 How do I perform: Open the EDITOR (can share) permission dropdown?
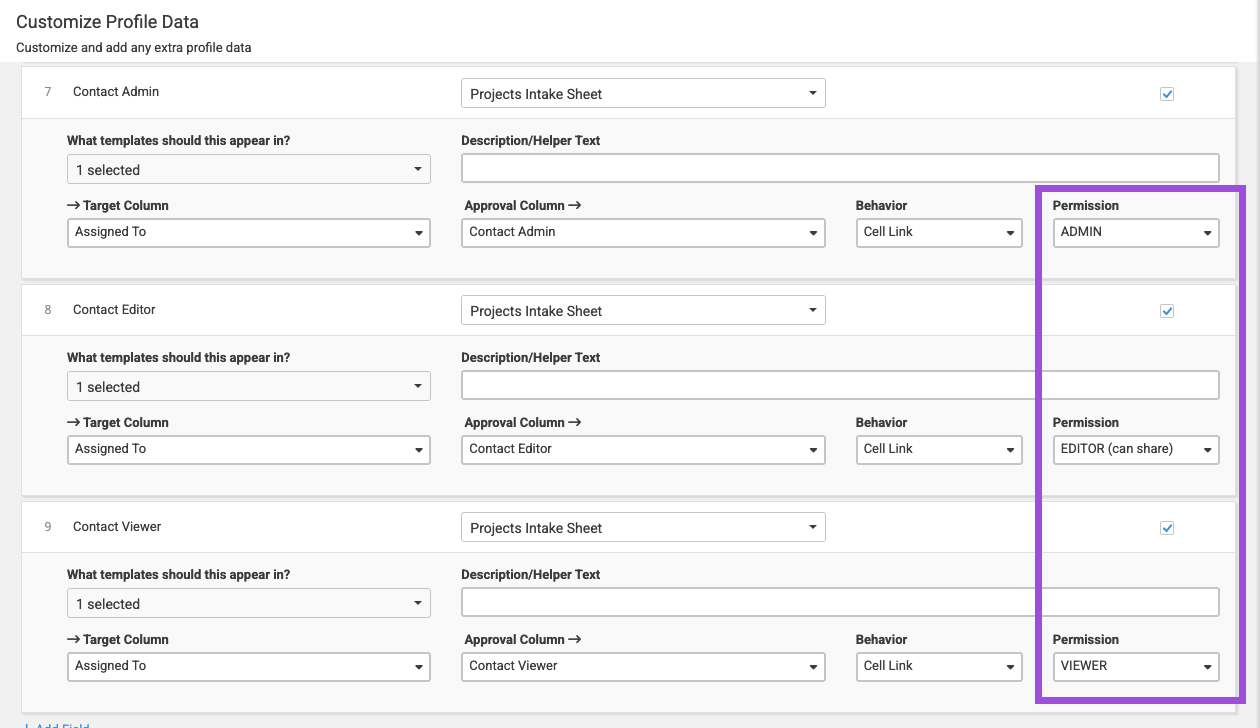[1135, 449]
